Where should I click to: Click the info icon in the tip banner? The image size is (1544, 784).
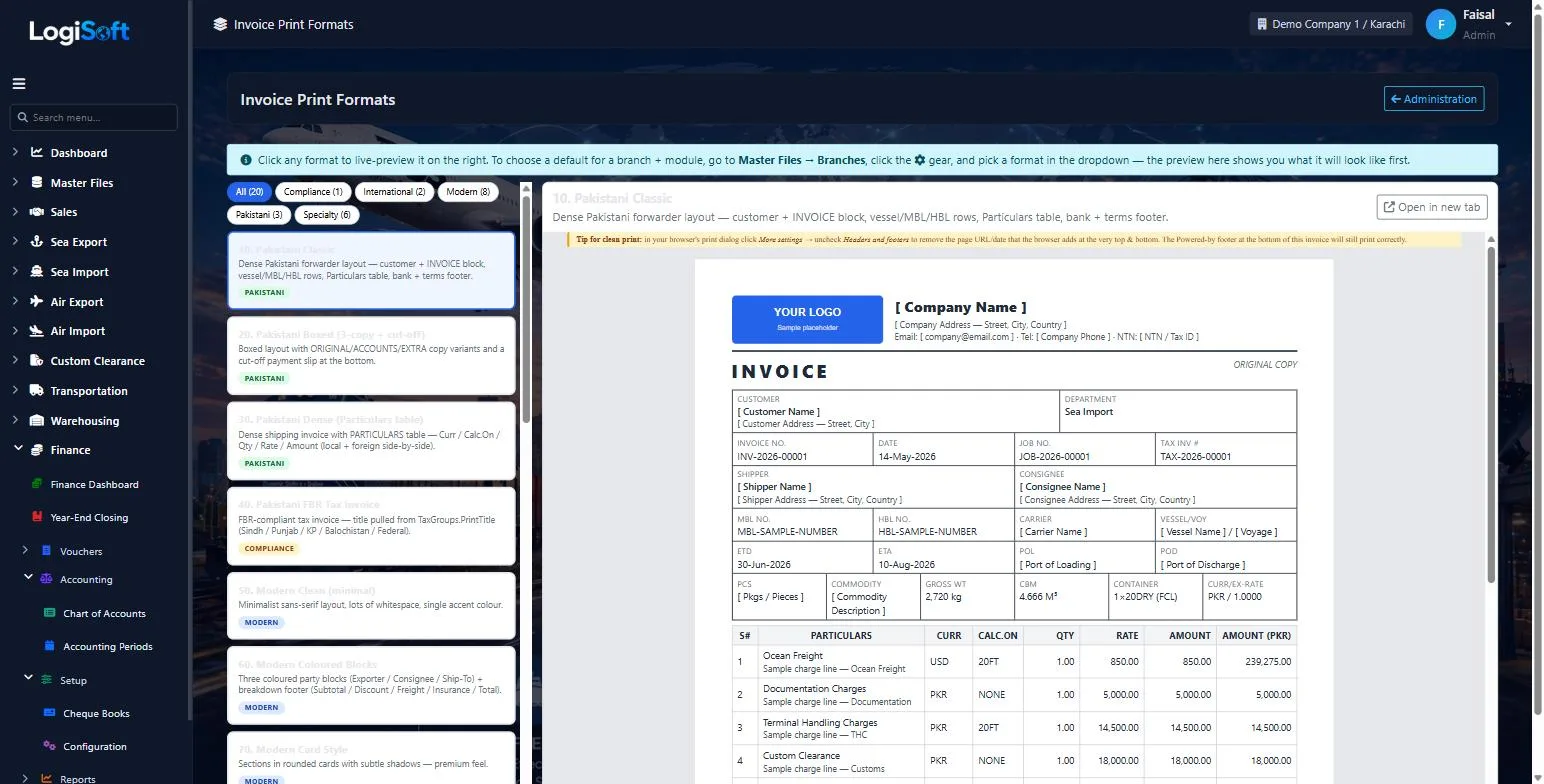(x=245, y=160)
